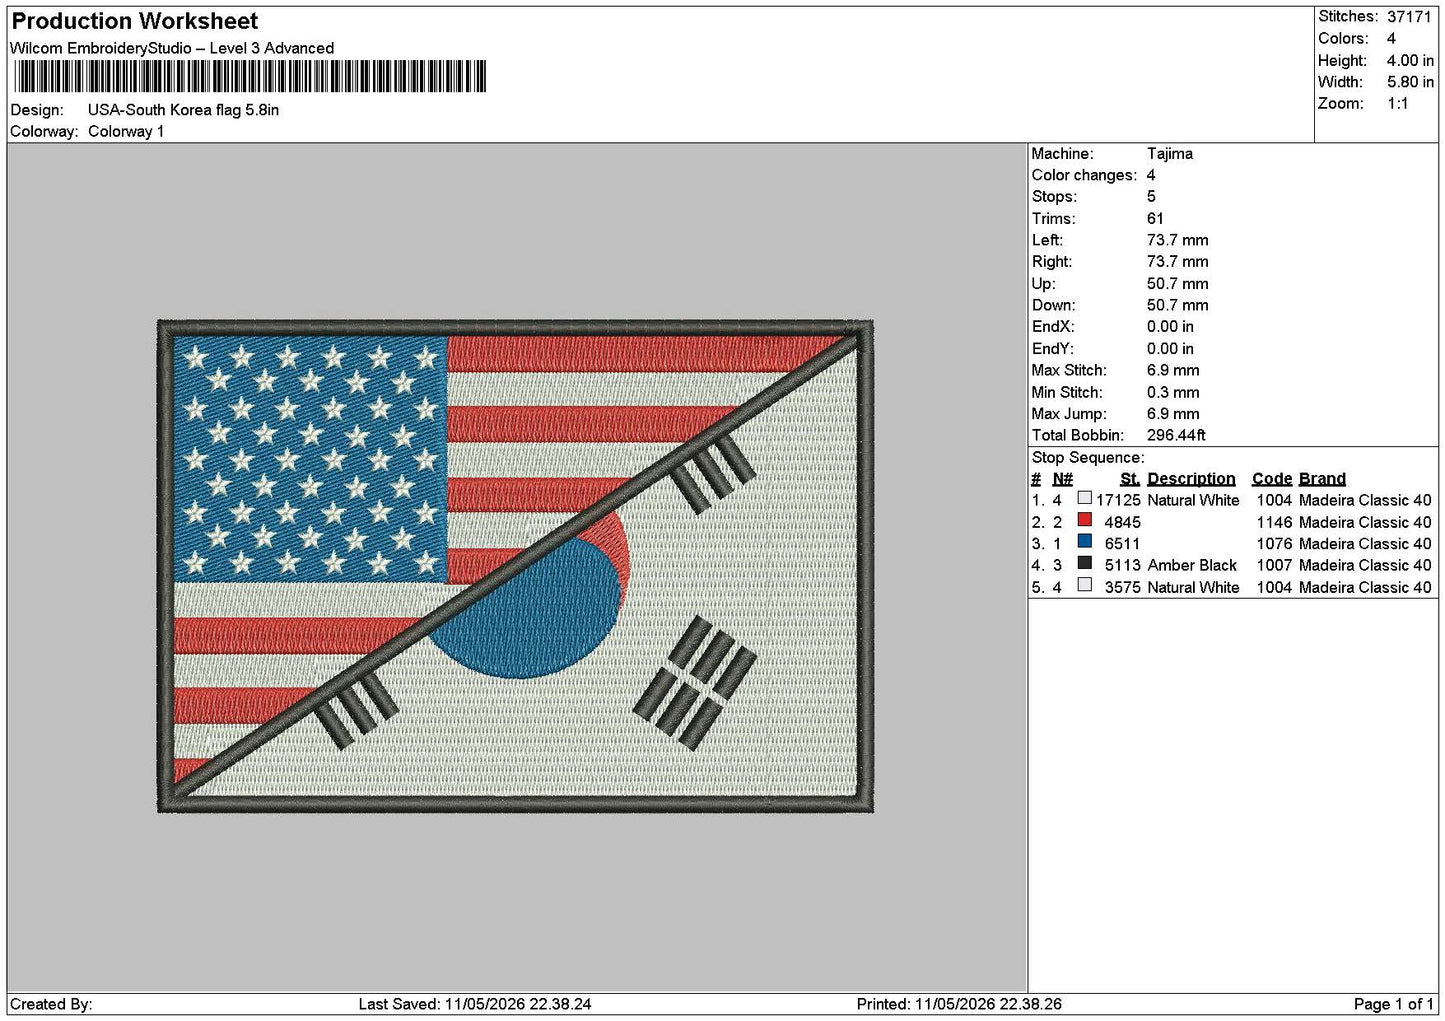This screenshot has width=1445, height=1021.
Task: Click the Stops value 5
Action: tap(1151, 197)
